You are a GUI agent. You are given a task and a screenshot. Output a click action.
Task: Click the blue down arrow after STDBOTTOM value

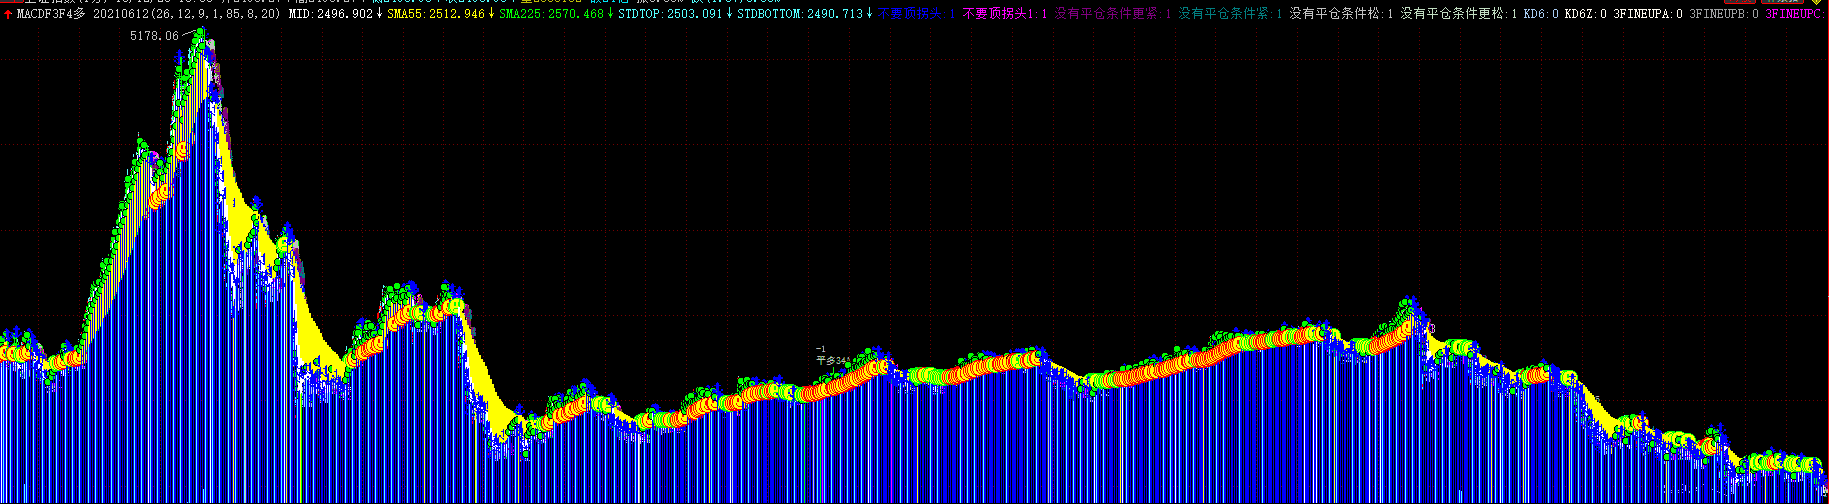point(869,14)
